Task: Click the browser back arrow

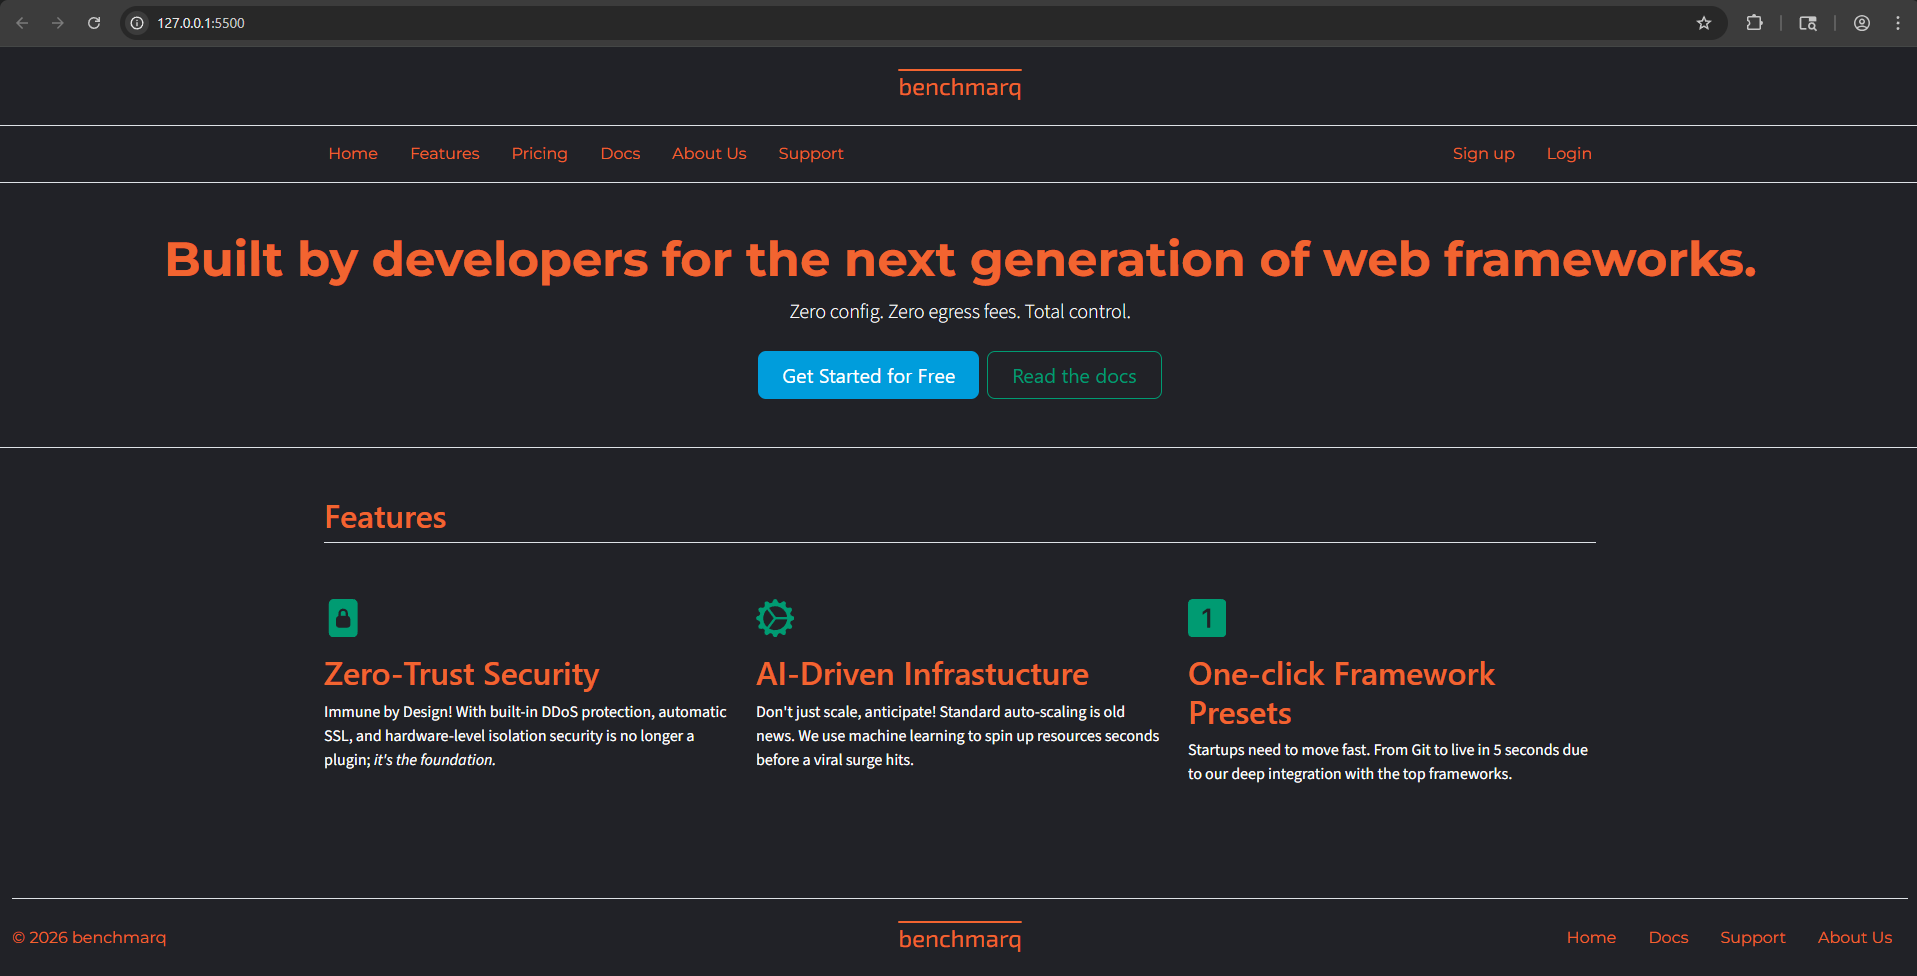Action: click(22, 23)
